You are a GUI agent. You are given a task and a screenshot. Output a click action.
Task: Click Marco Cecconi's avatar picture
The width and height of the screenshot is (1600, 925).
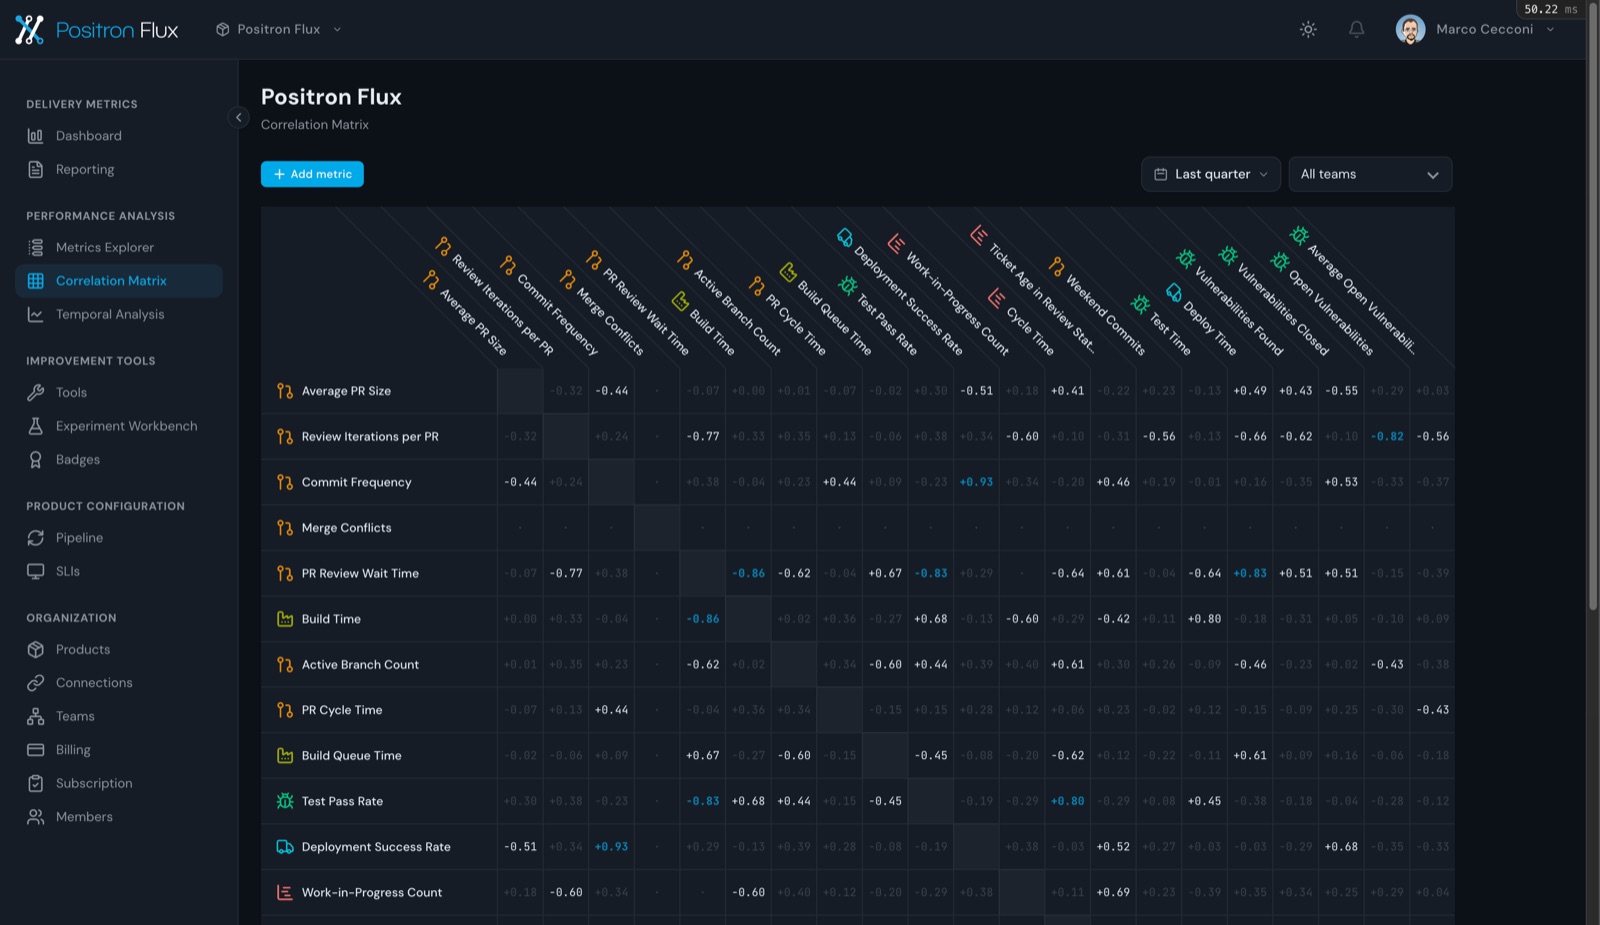pyautogui.click(x=1410, y=30)
